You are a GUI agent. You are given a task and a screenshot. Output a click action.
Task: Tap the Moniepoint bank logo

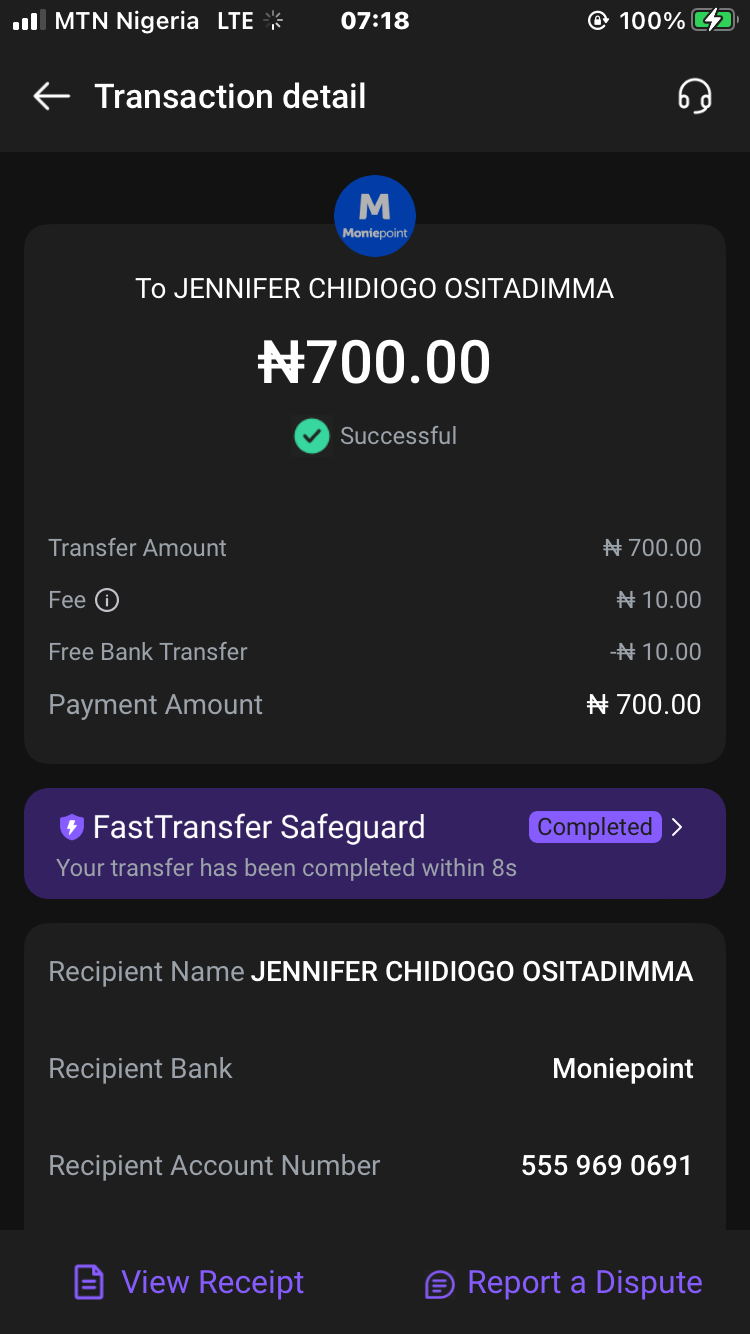(374, 215)
